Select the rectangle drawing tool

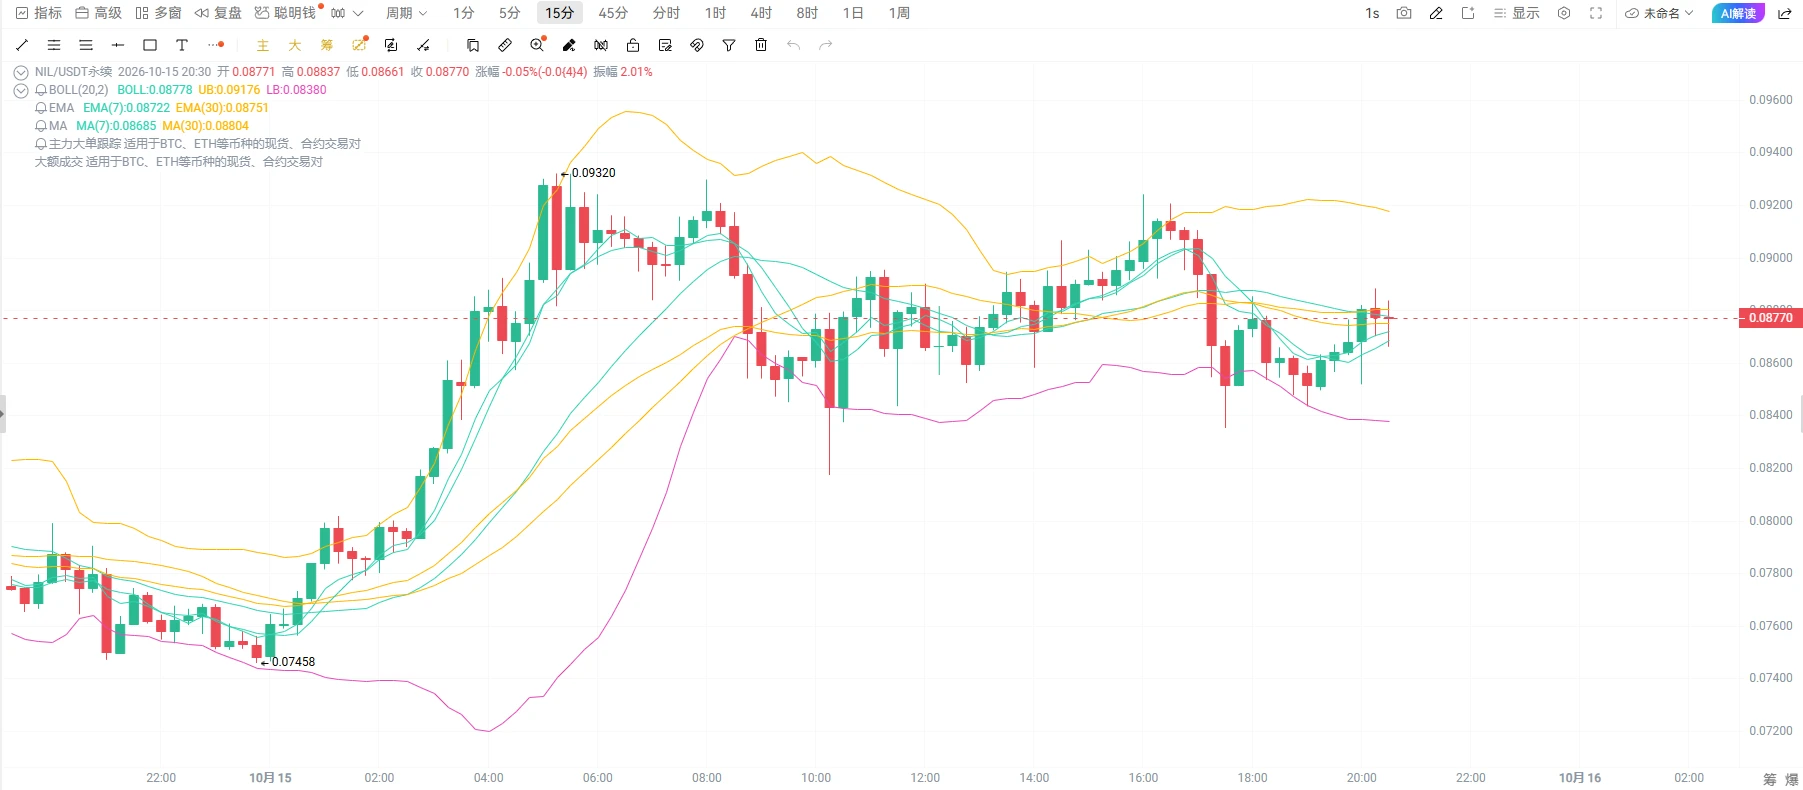150,45
